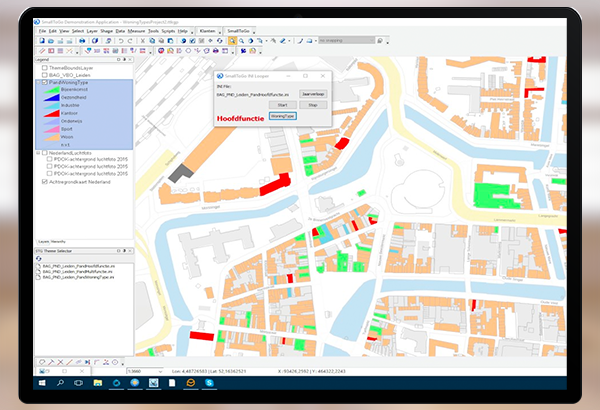Open Skype from the taskbar
Screen dimensions: 600x410
pos(209,383)
